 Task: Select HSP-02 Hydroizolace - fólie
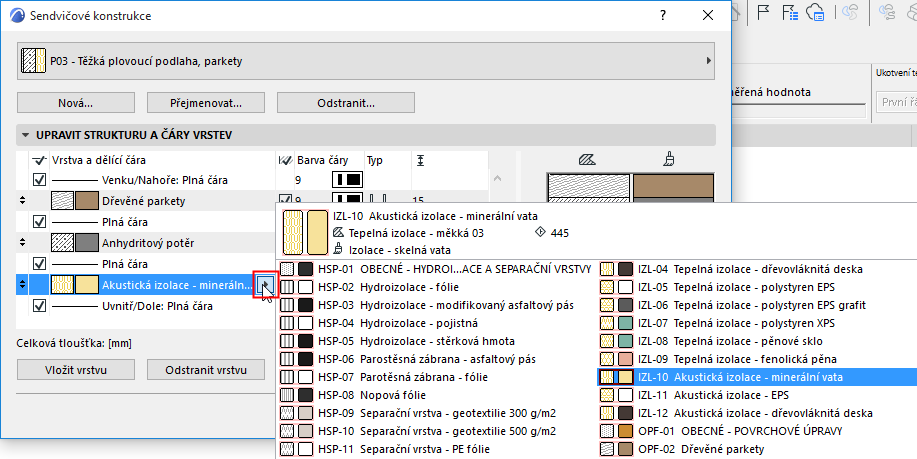point(437,287)
